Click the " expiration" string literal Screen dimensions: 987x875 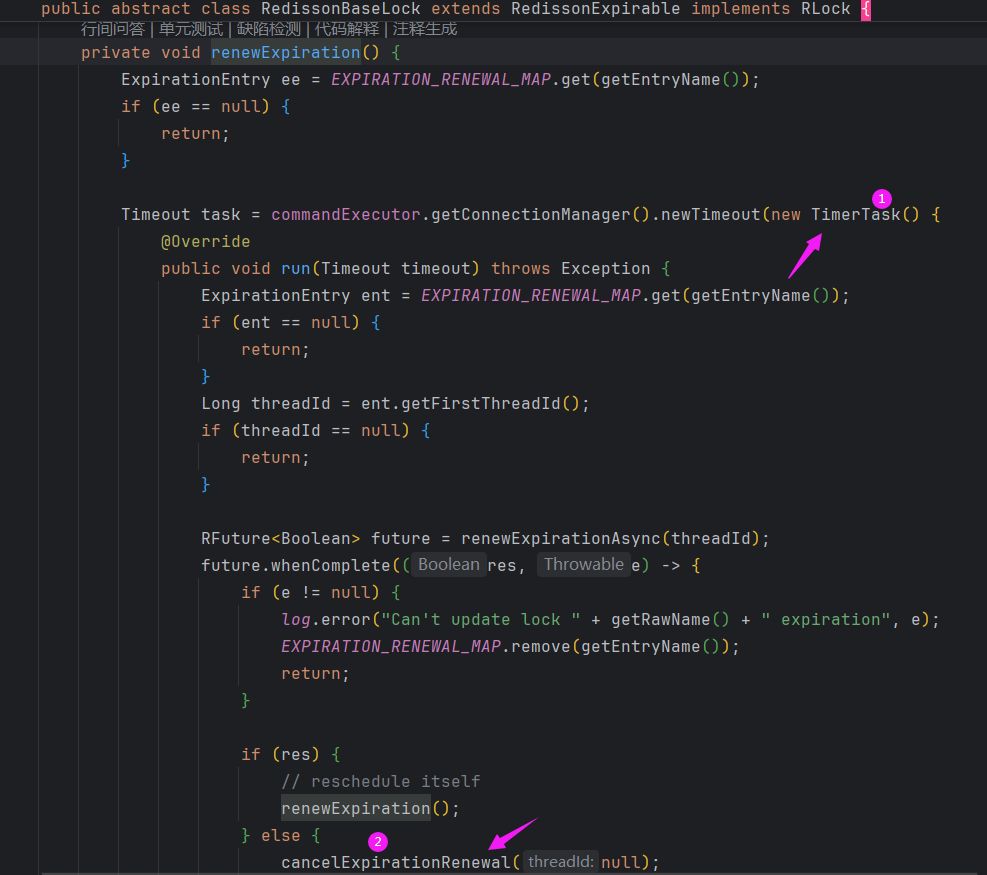click(826, 619)
